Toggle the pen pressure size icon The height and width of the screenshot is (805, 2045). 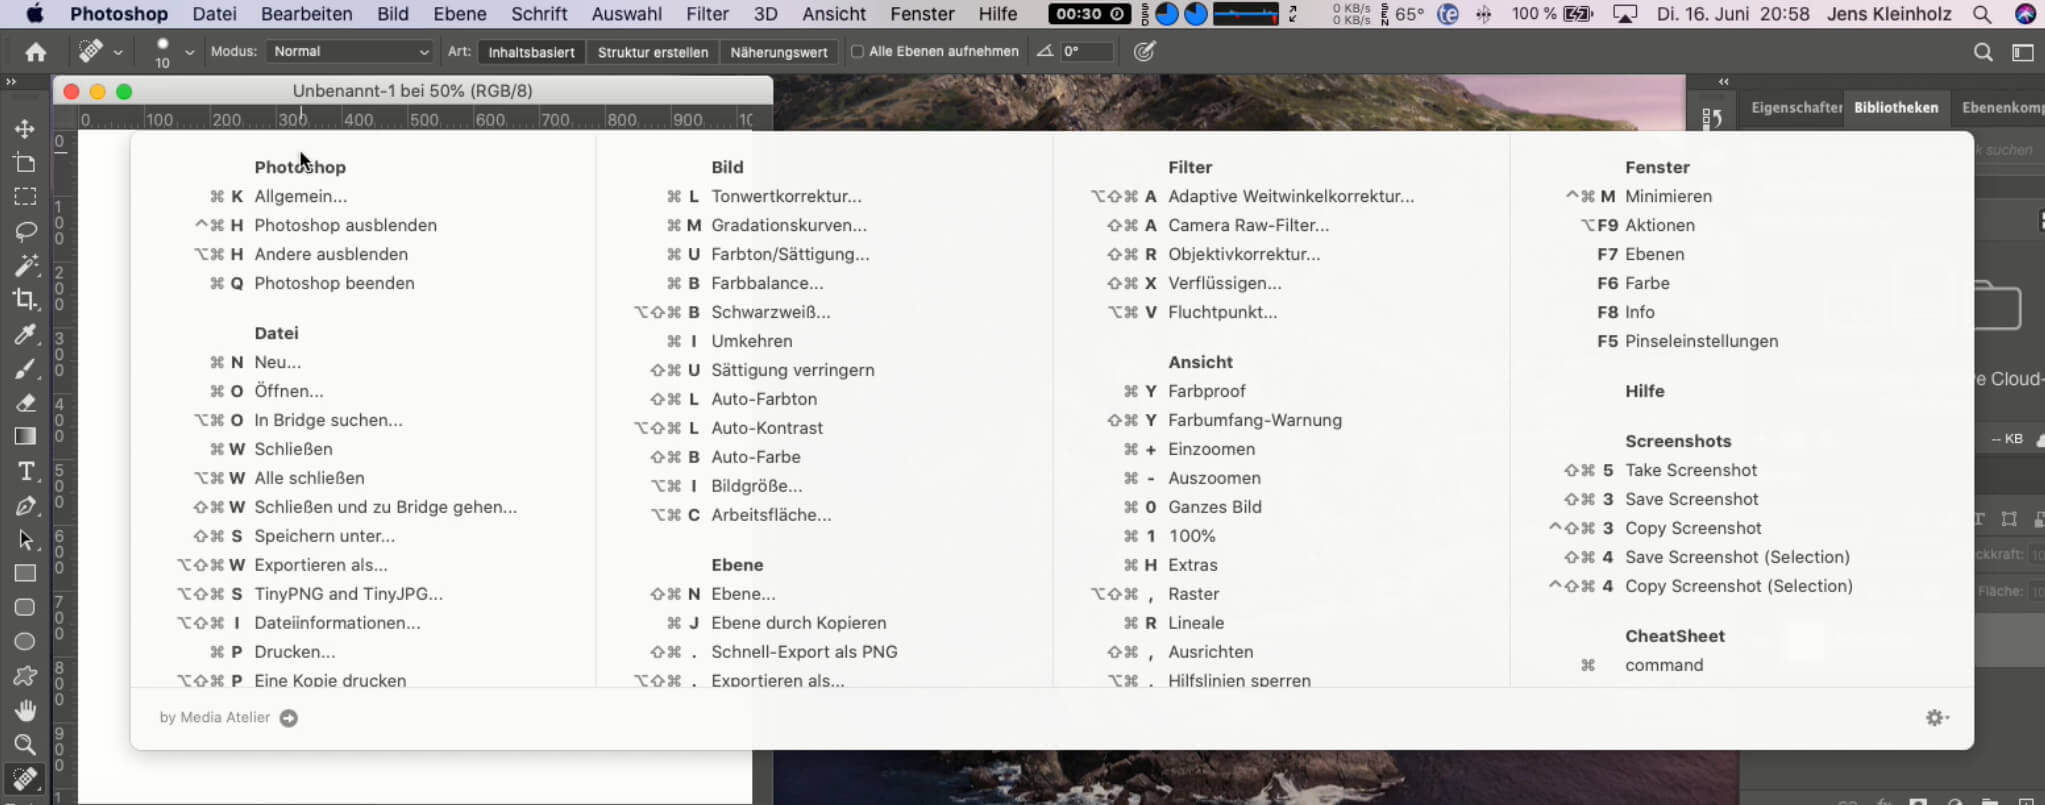1145,52
